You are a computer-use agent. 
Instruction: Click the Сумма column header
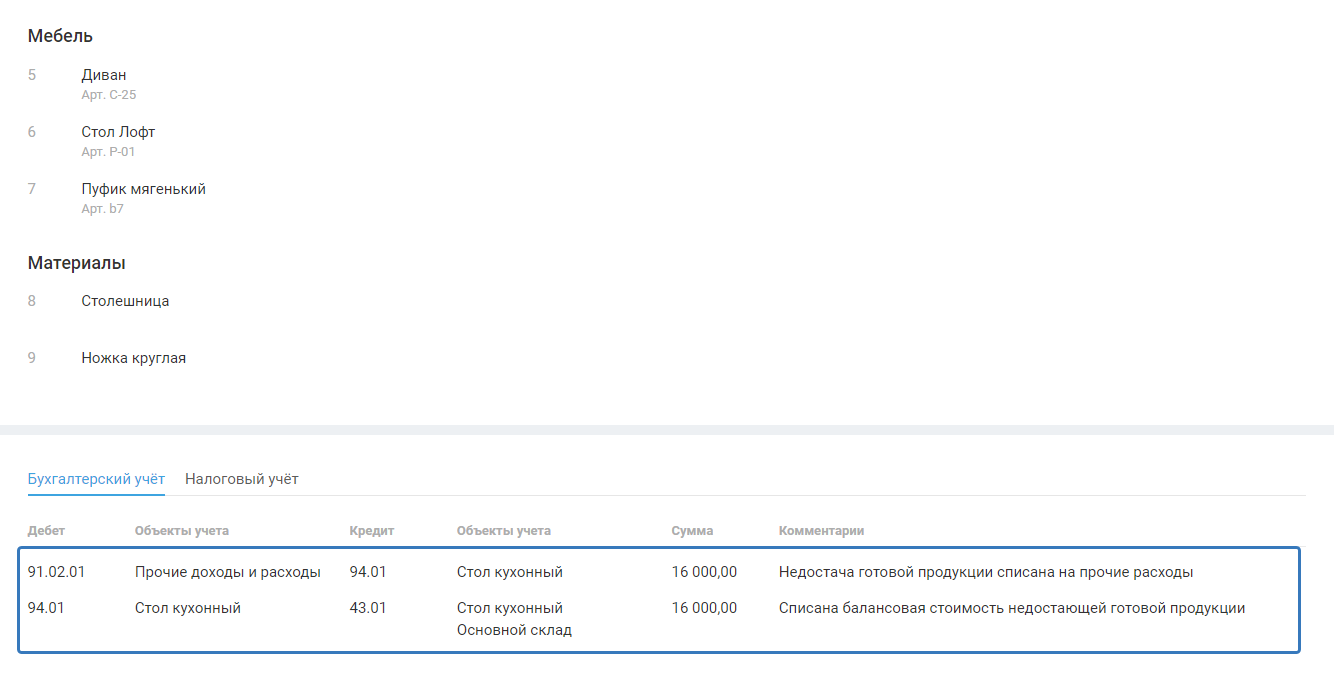pos(693,531)
